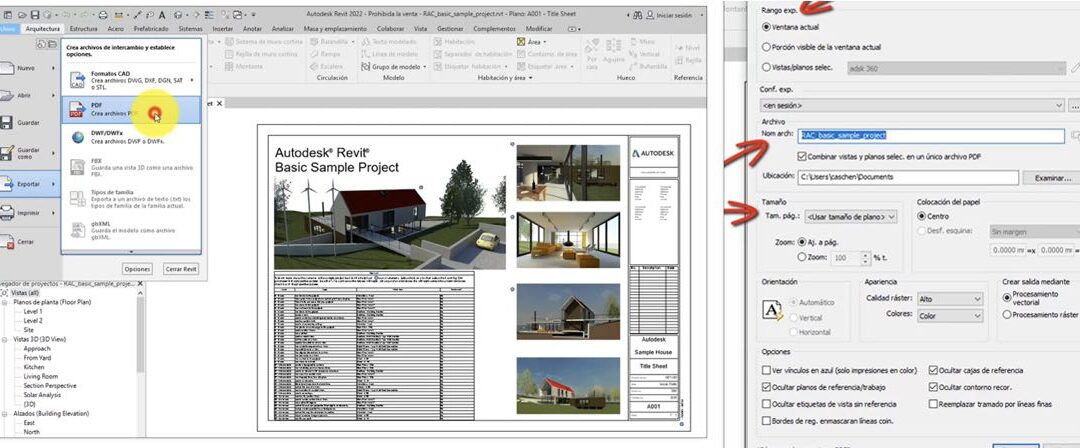Click the Área tool icon in ribbon
This screenshot has width=1080, height=448.
pos(521,42)
